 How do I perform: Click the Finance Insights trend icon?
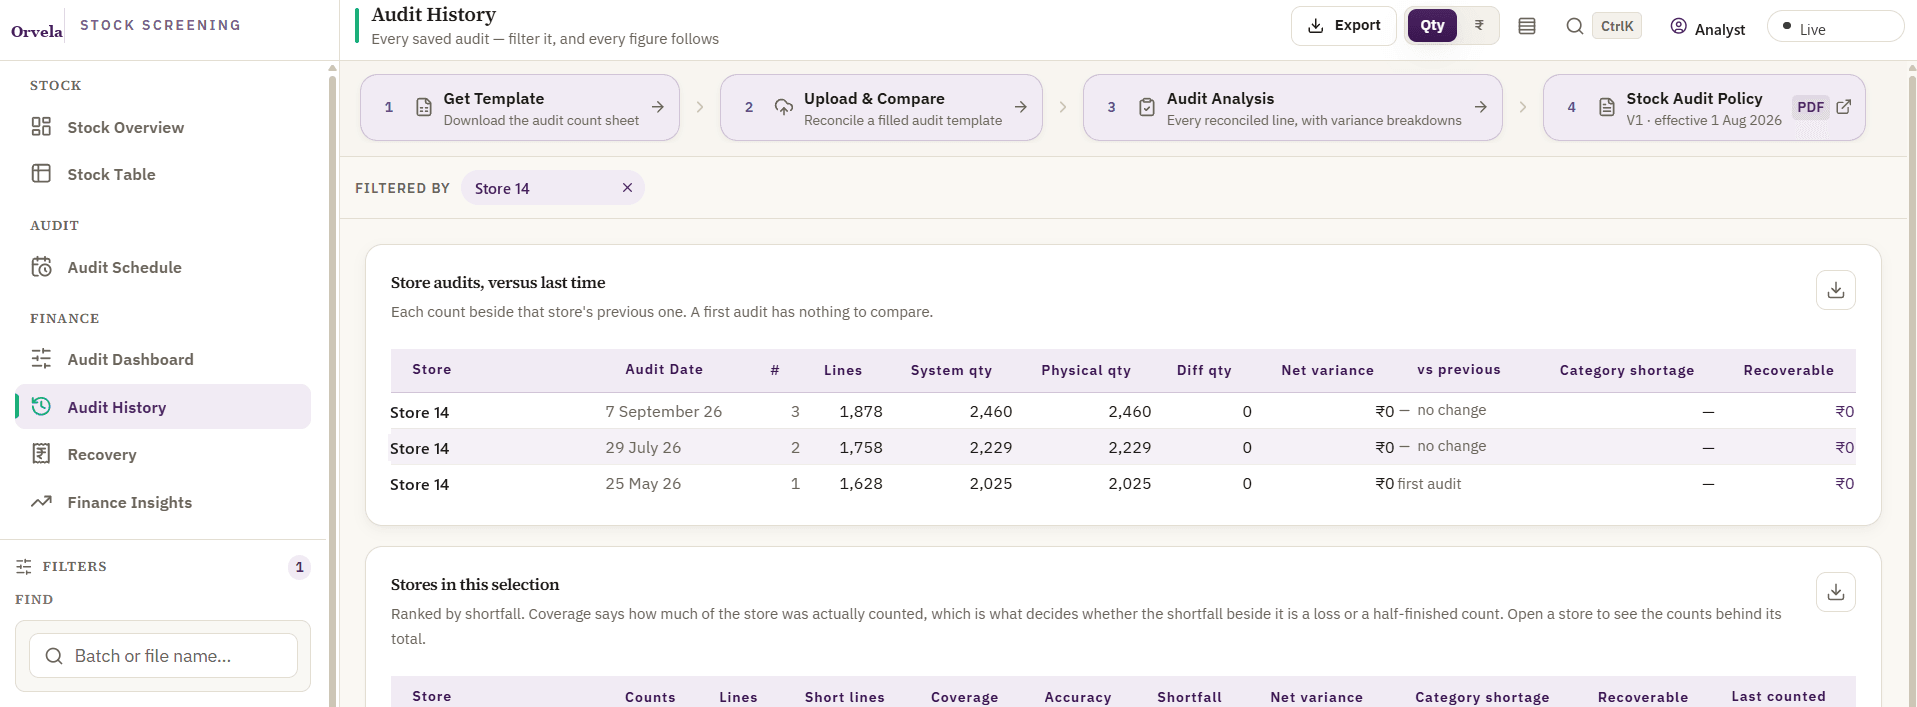point(41,502)
